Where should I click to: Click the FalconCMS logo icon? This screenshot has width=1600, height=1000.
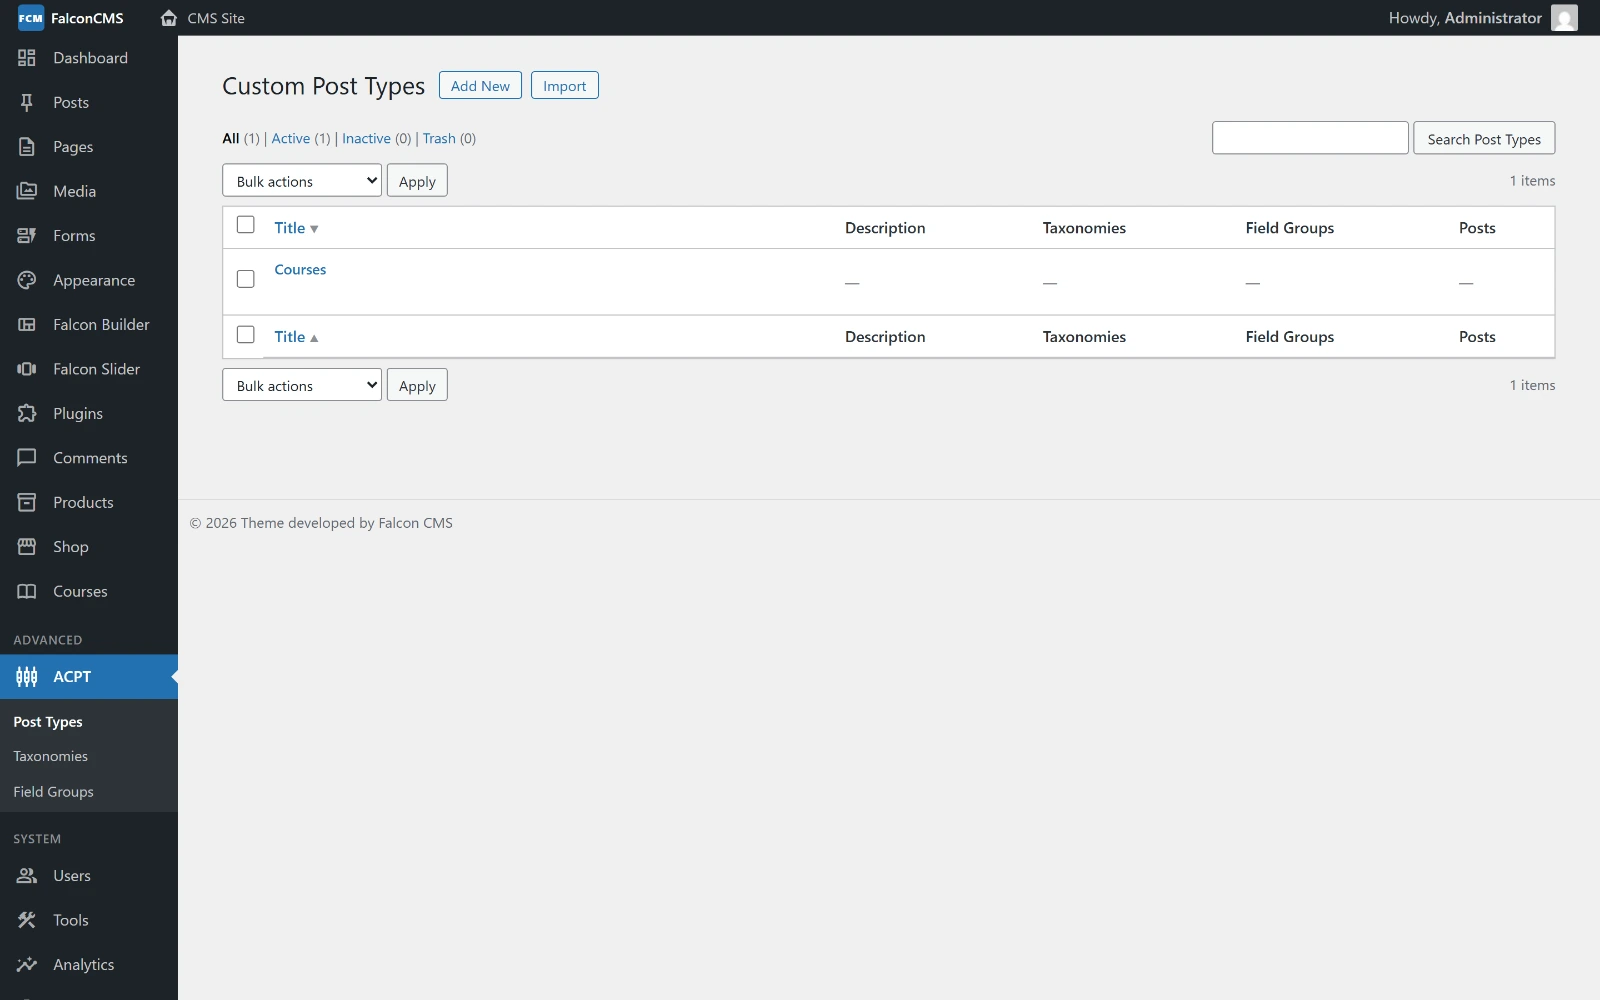pyautogui.click(x=31, y=18)
